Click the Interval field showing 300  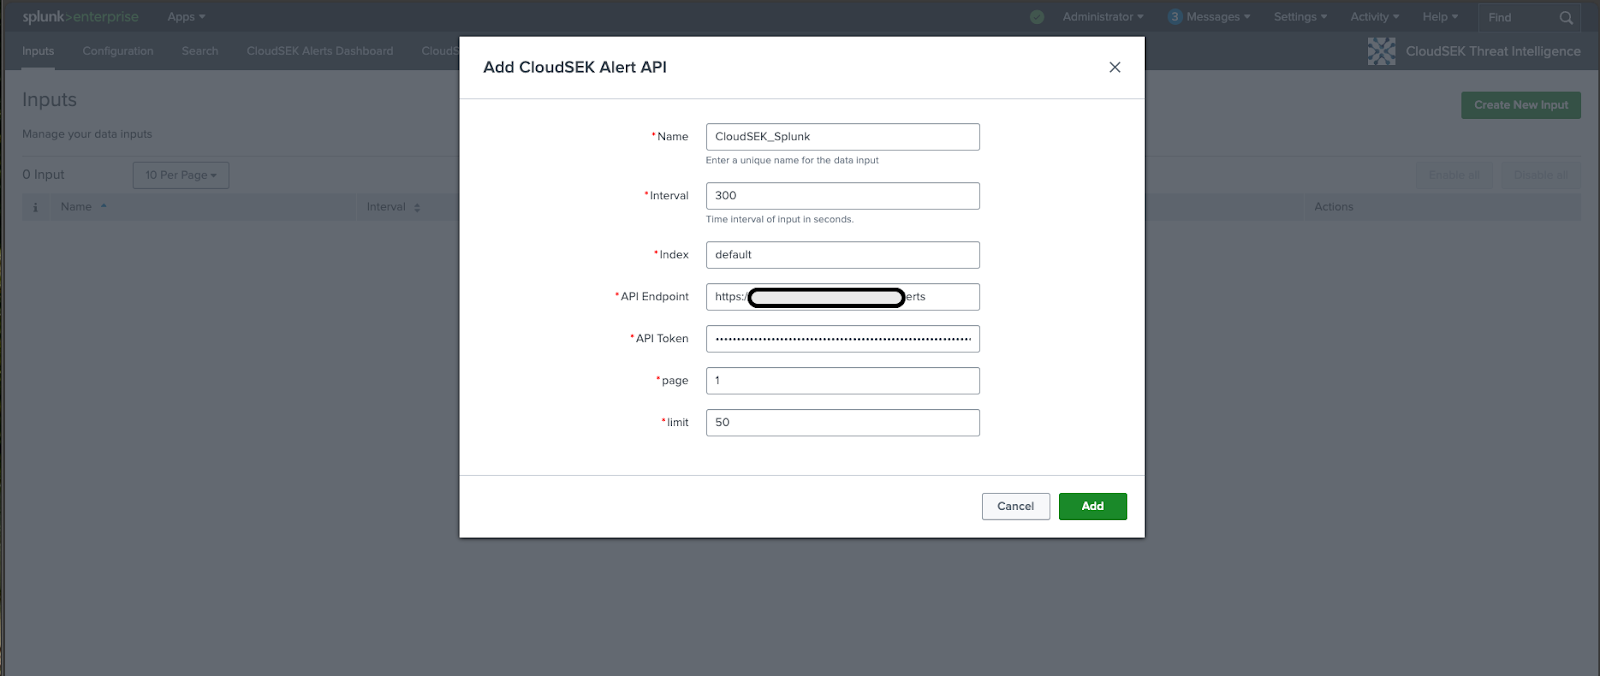(842, 196)
